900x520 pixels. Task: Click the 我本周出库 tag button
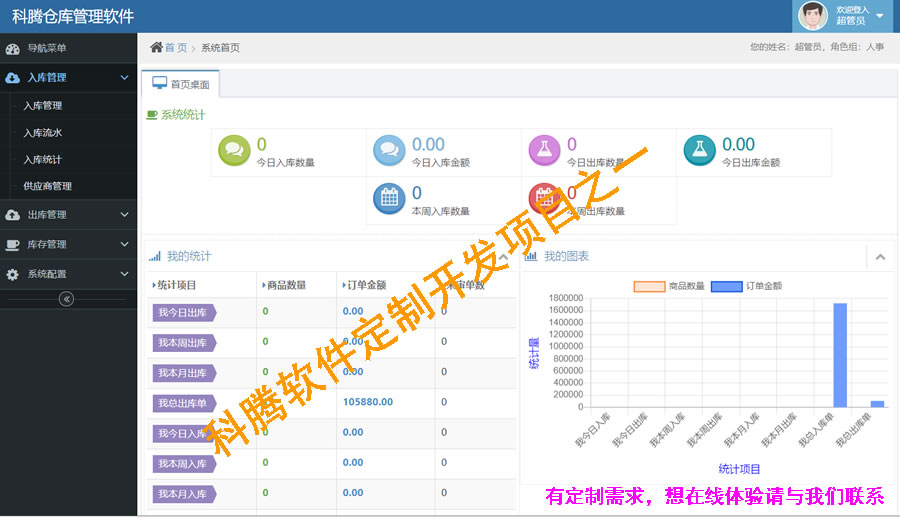pyautogui.click(x=184, y=343)
